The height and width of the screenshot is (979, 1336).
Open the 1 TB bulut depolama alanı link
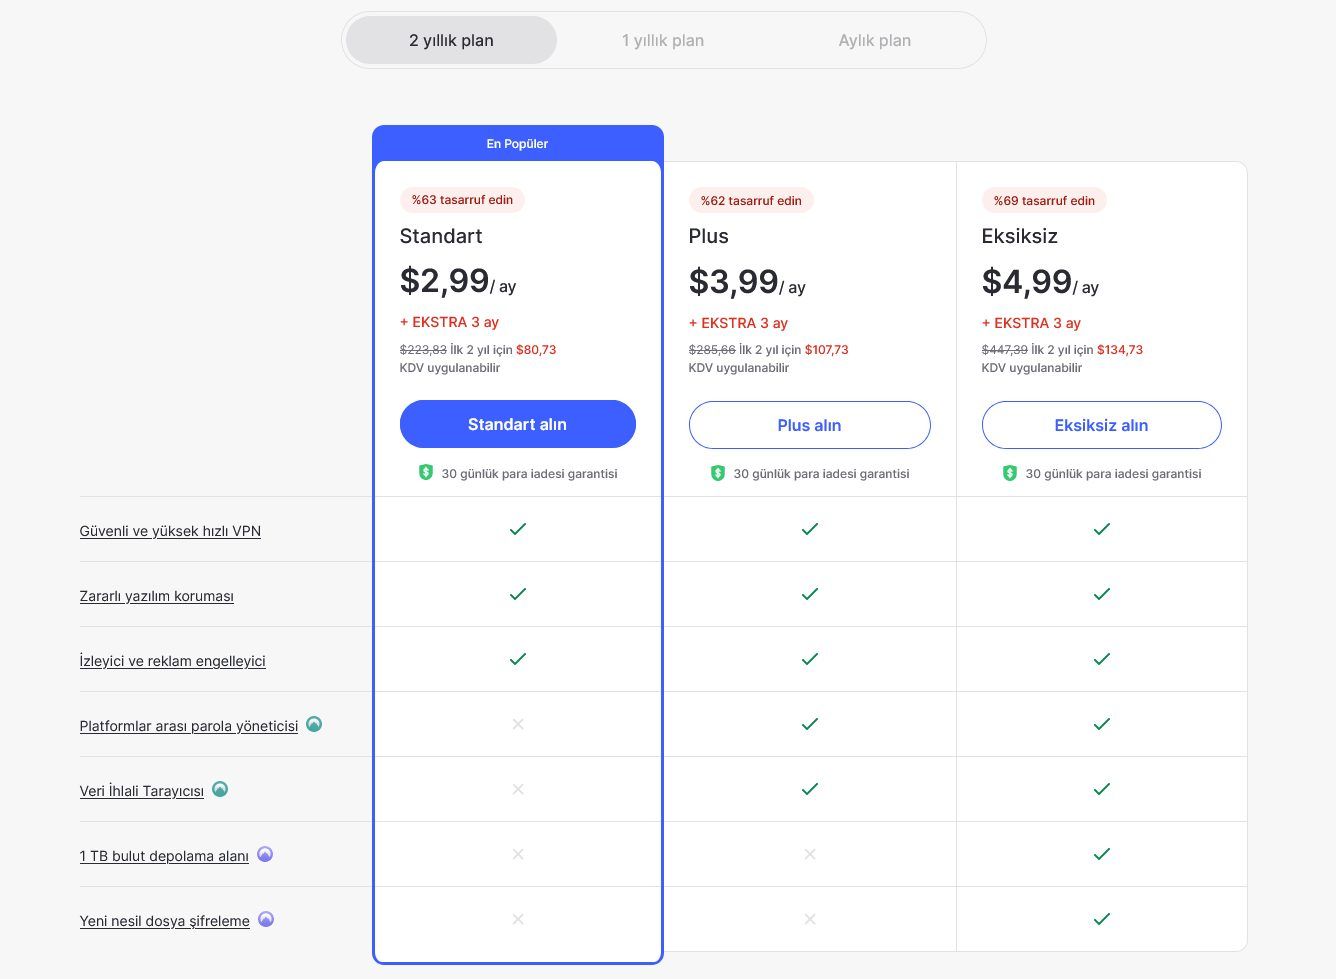click(164, 856)
